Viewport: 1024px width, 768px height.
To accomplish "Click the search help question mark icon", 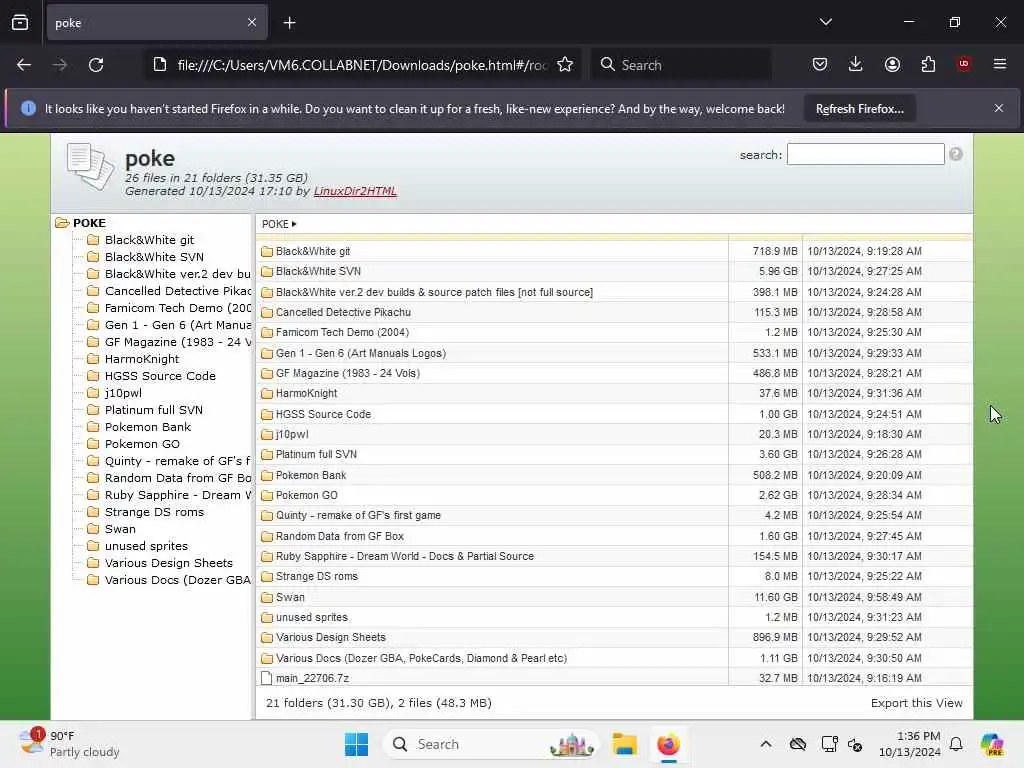I will point(955,154).
